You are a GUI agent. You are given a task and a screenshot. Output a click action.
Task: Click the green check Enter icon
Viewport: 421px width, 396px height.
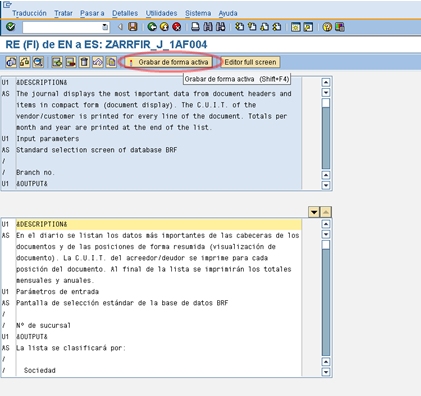[11, 27]
